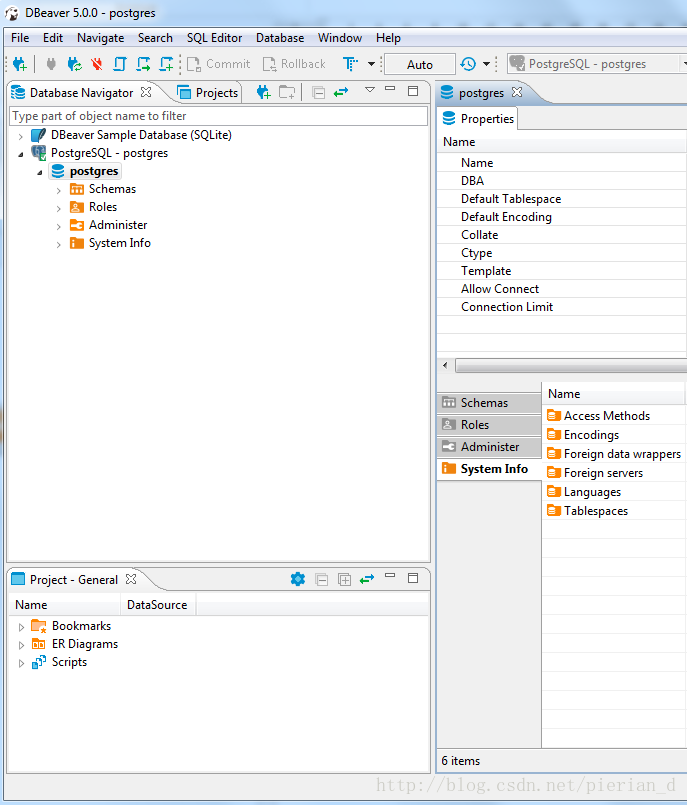Select Foreign data wrappers in System Info list

[614, 454]
